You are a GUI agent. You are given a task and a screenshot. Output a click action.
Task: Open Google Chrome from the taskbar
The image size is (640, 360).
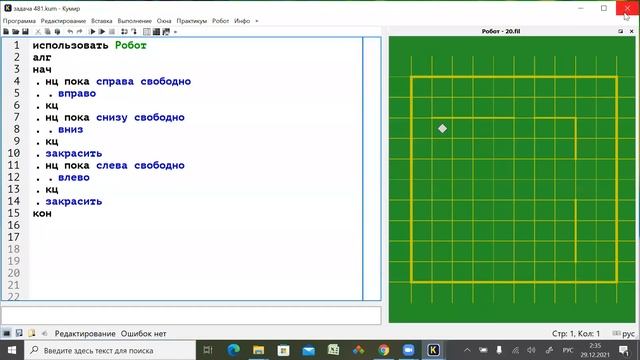point(383,350)
